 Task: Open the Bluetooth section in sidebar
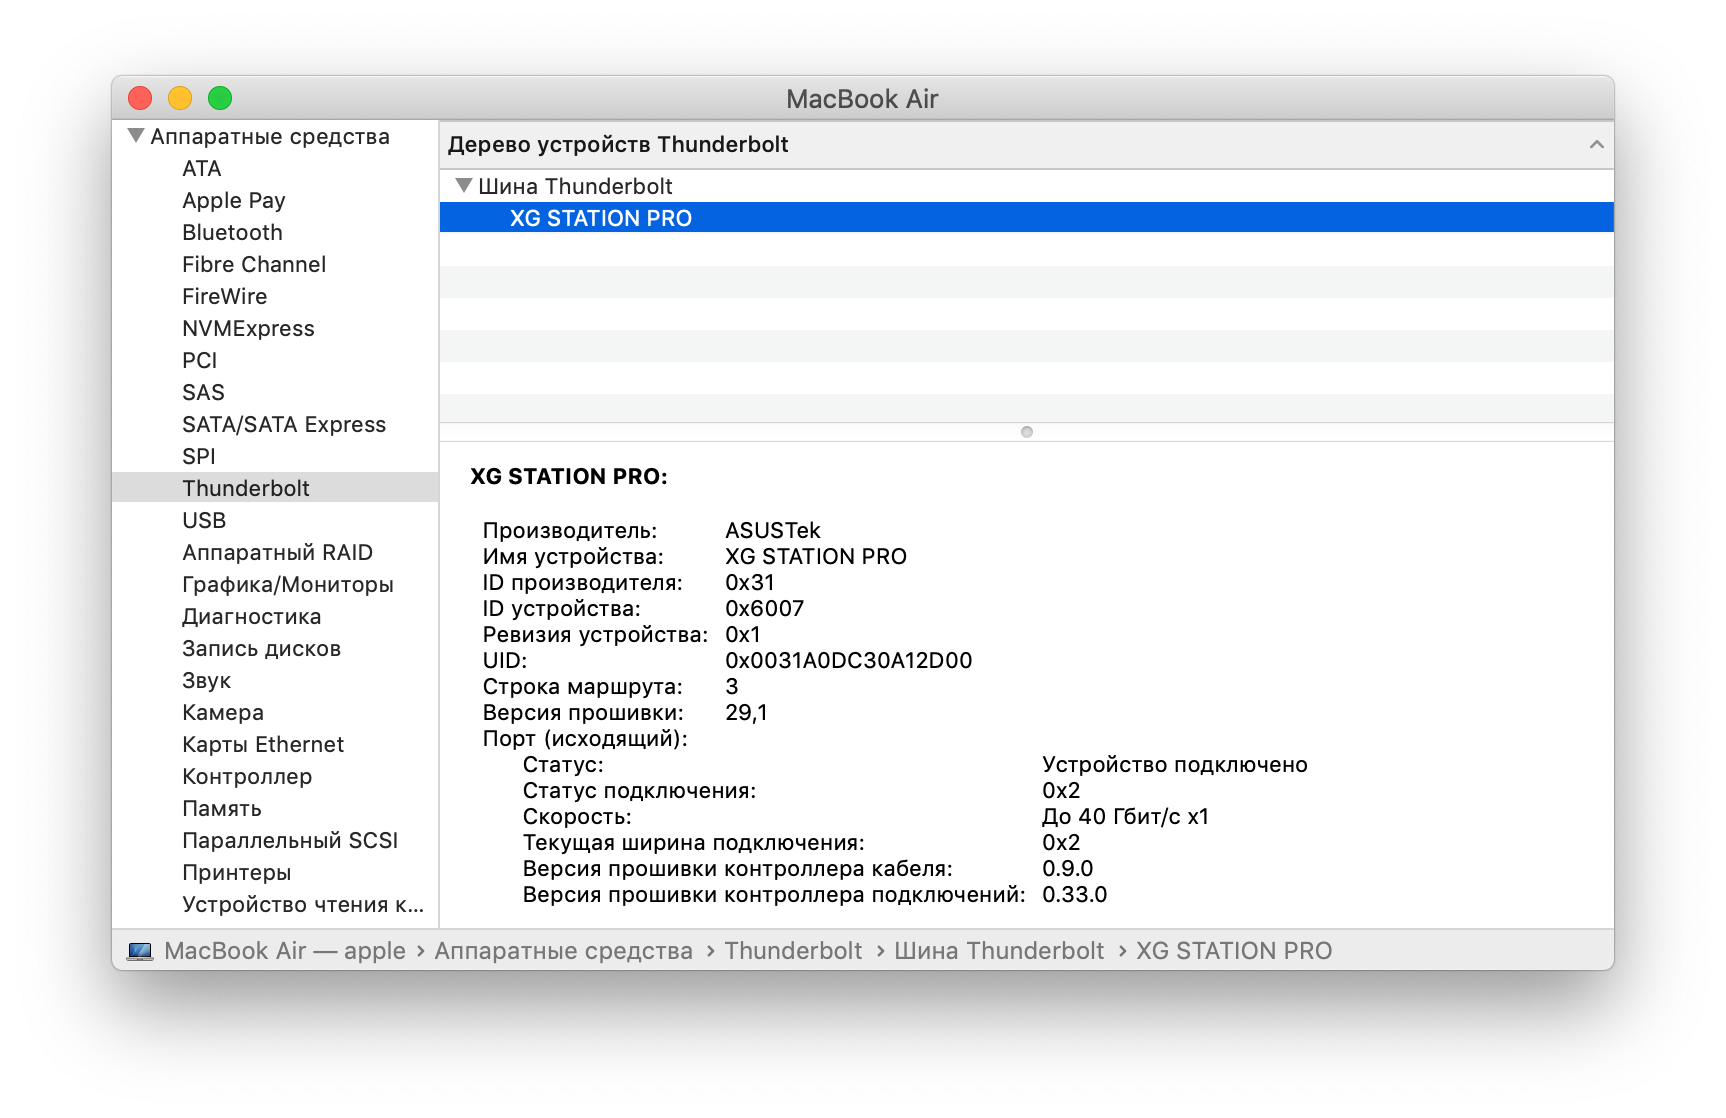click(232, 232)
